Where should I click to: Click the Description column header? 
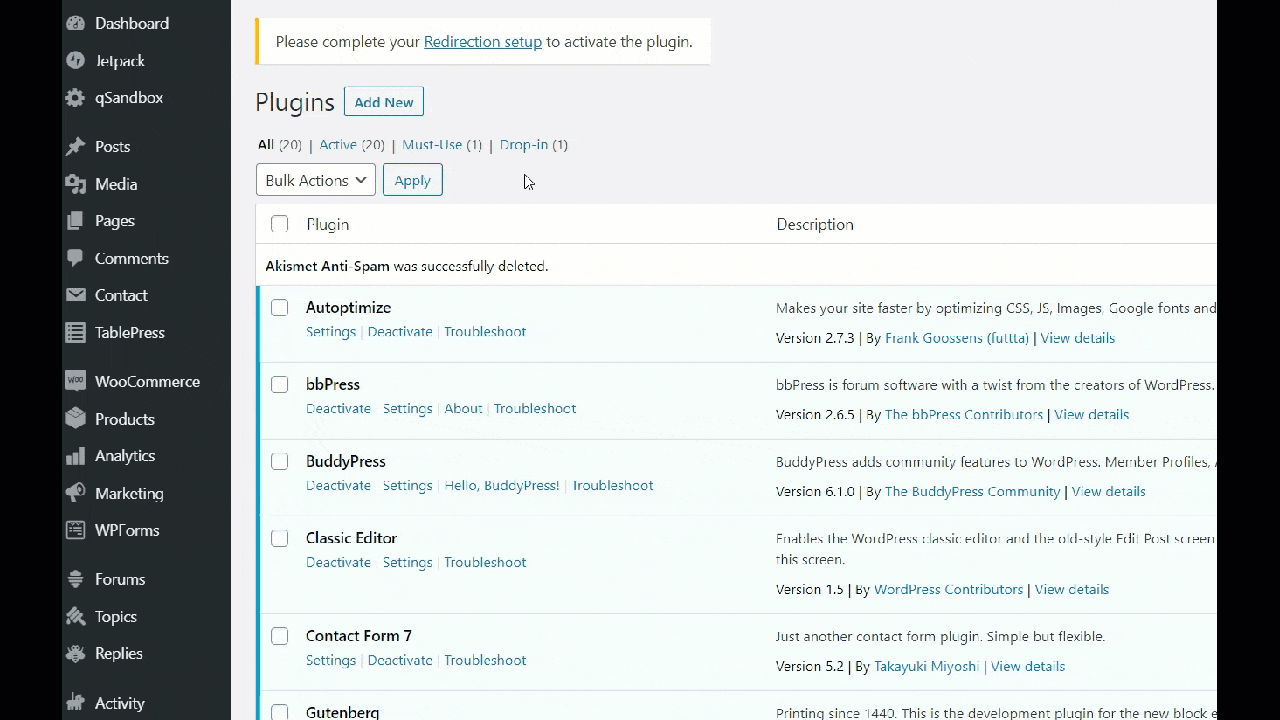click(x=815, y=224)
